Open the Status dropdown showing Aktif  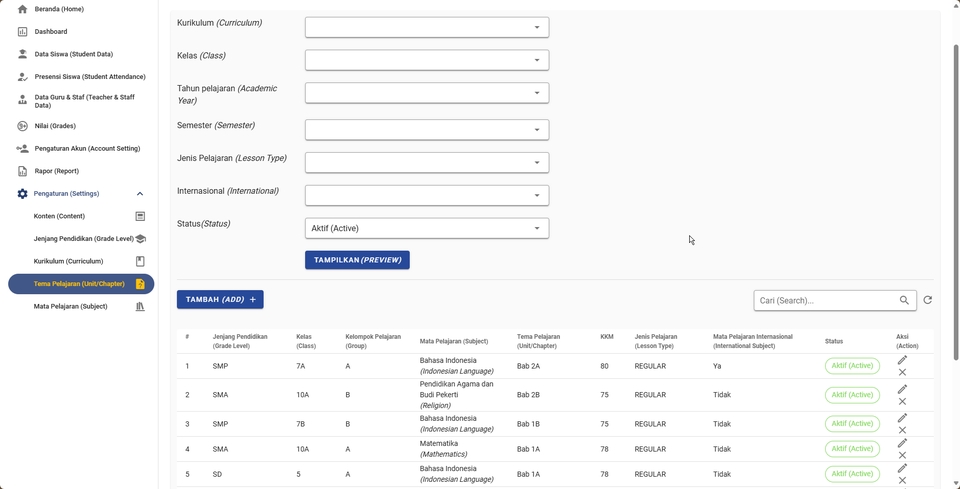[x=427, y=228]
